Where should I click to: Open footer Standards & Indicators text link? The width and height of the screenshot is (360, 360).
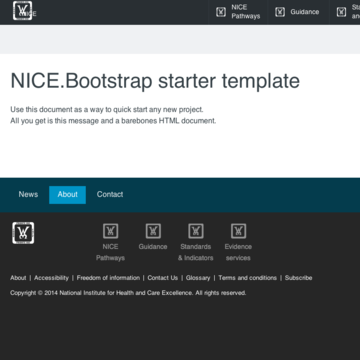(x=196, y=252)
